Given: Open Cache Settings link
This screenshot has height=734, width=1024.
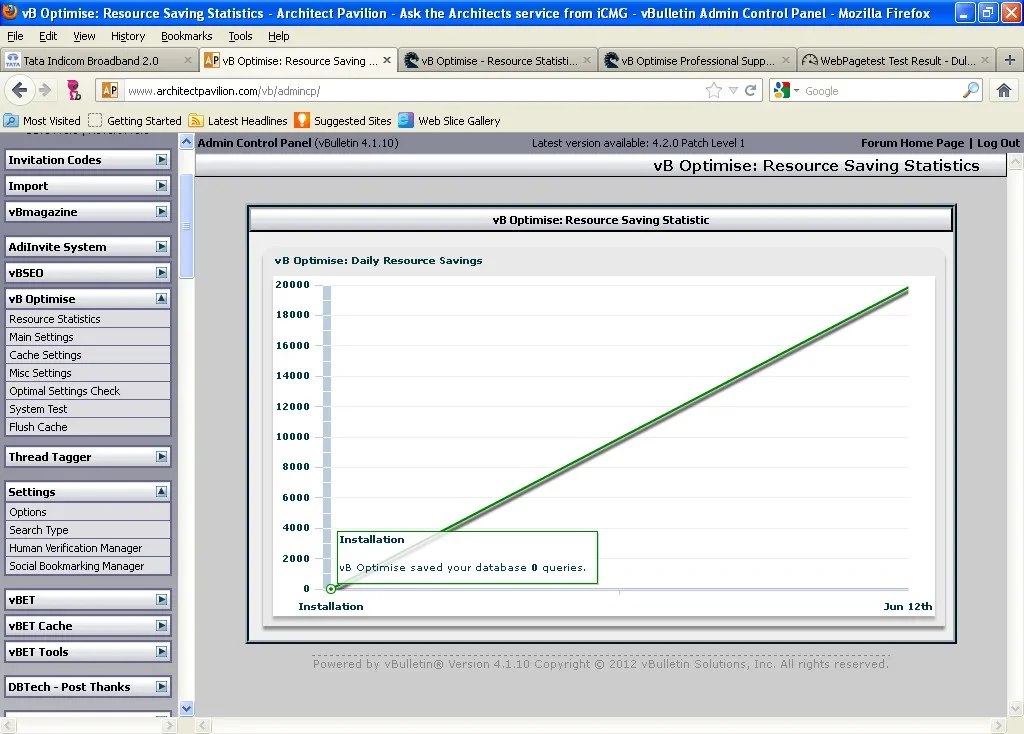Looking at the screenshot, I should tap(45, 355).
